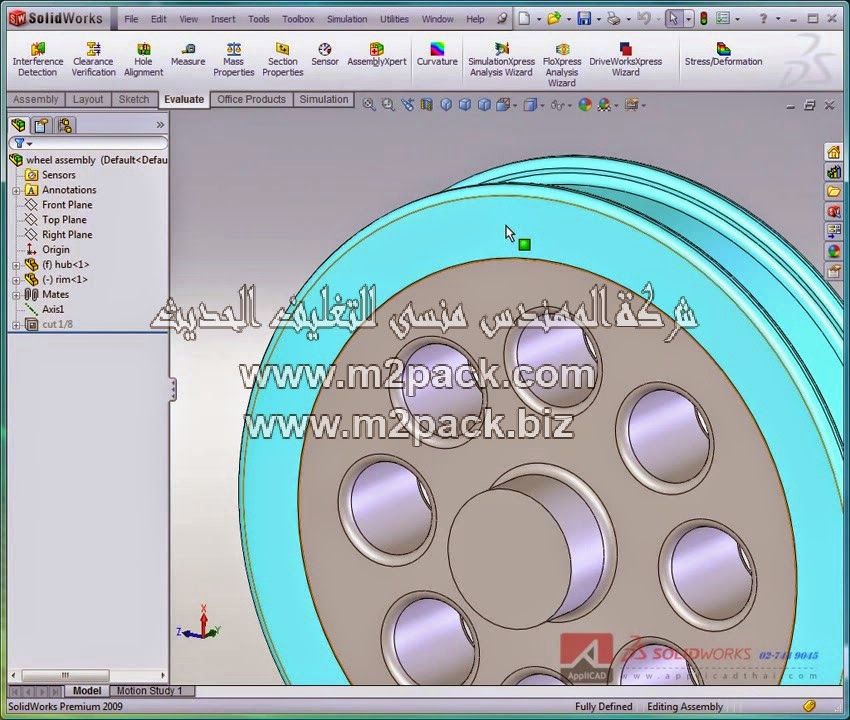Switch to the Assembly tab

(x=35, y=99)
